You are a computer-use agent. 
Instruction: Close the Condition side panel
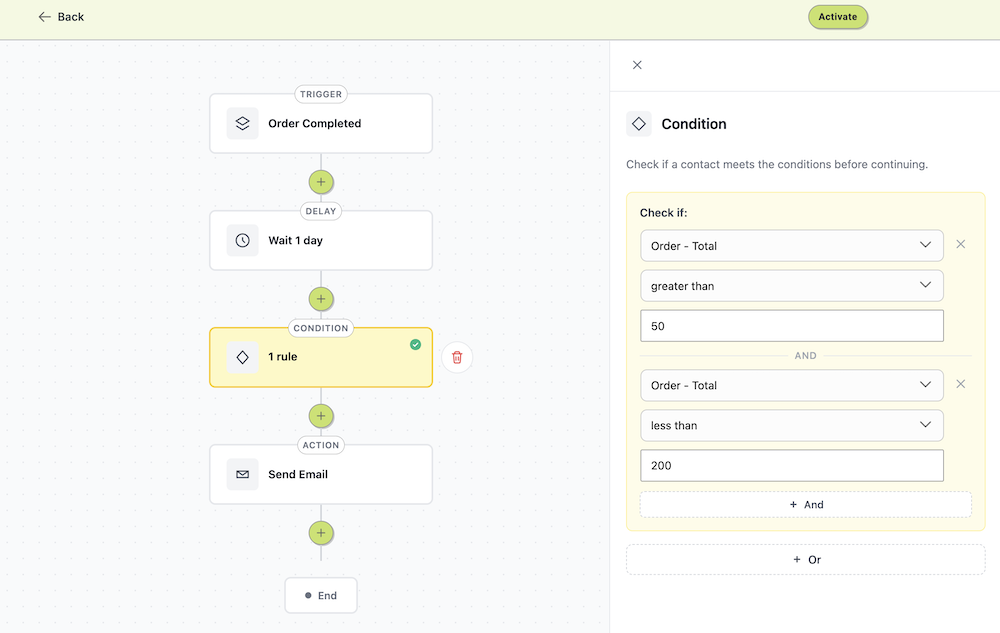637,65
